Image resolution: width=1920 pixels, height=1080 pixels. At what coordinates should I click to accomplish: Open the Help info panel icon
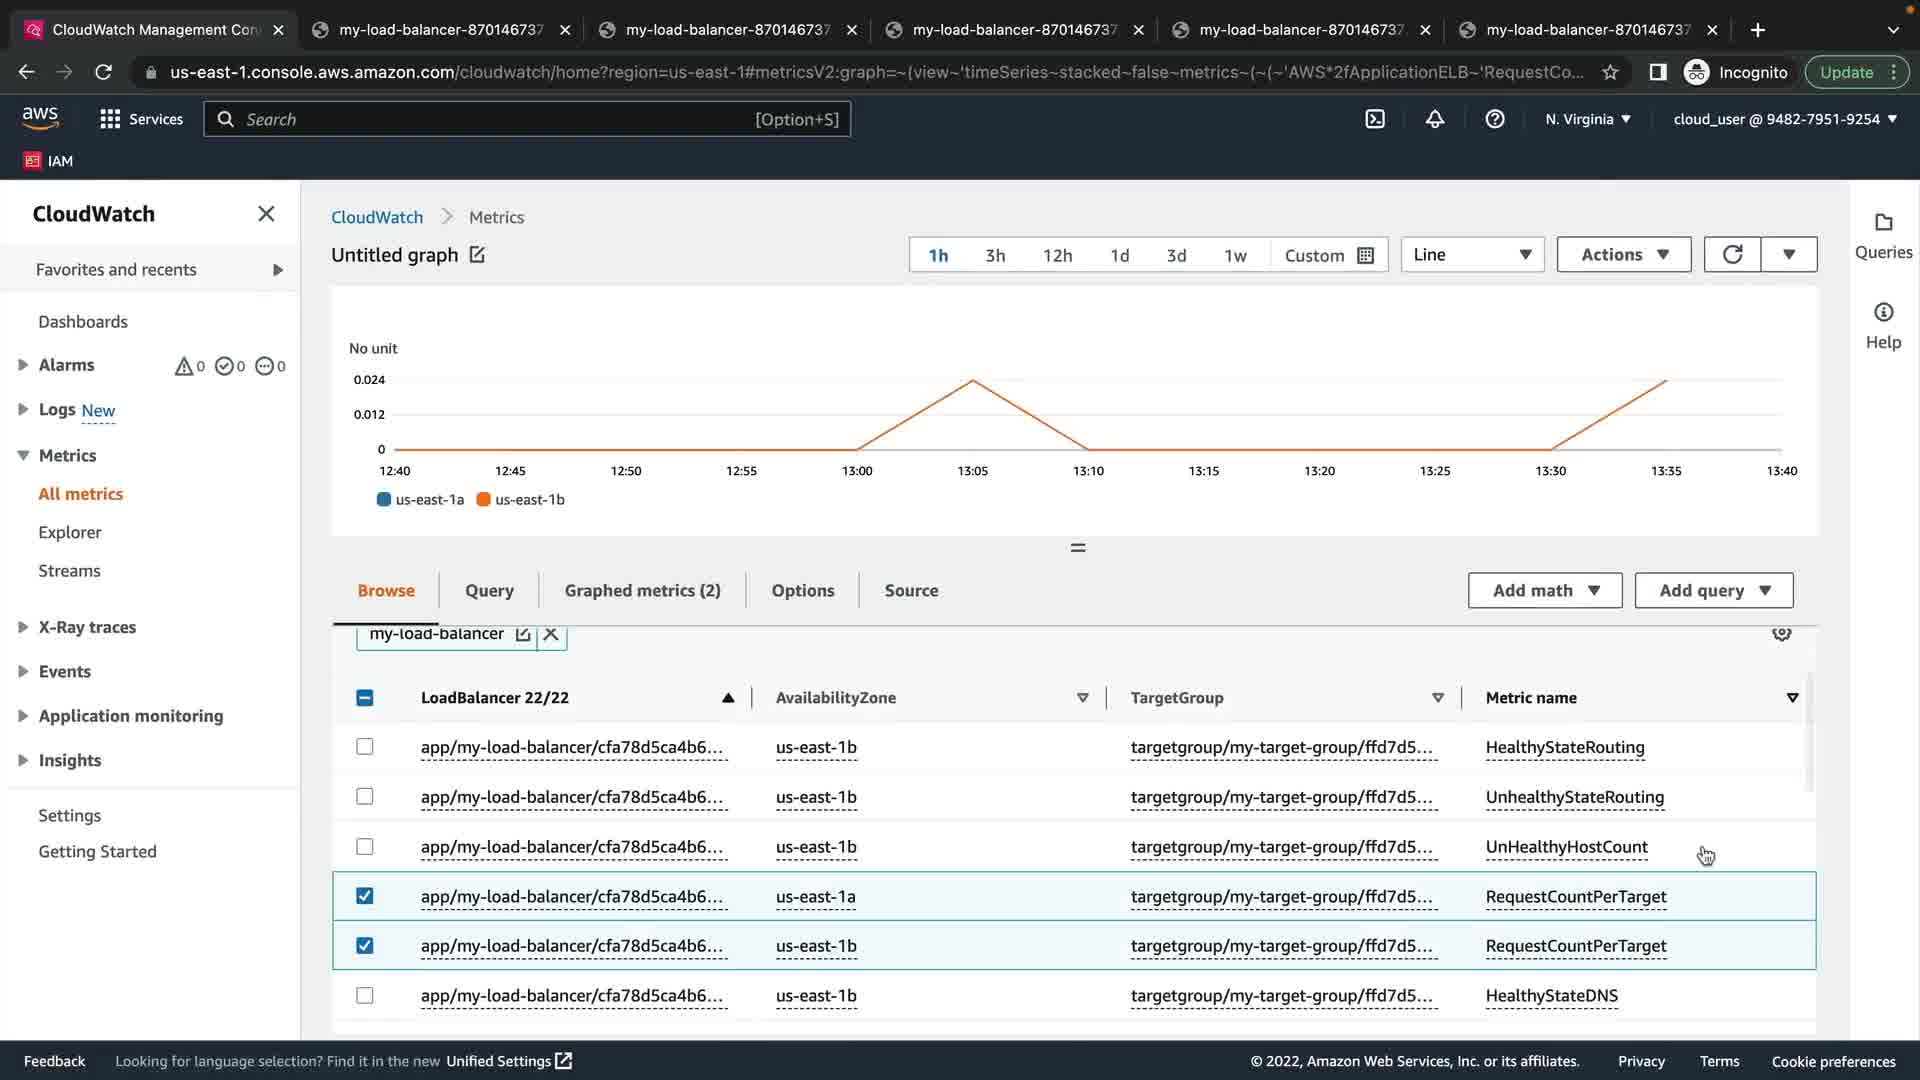tap(1883, 313)
